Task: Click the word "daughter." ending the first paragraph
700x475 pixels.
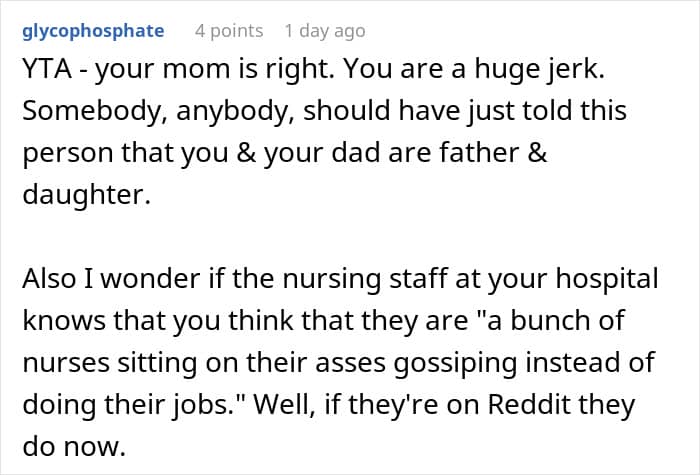Action: click(x=87, y=195)
